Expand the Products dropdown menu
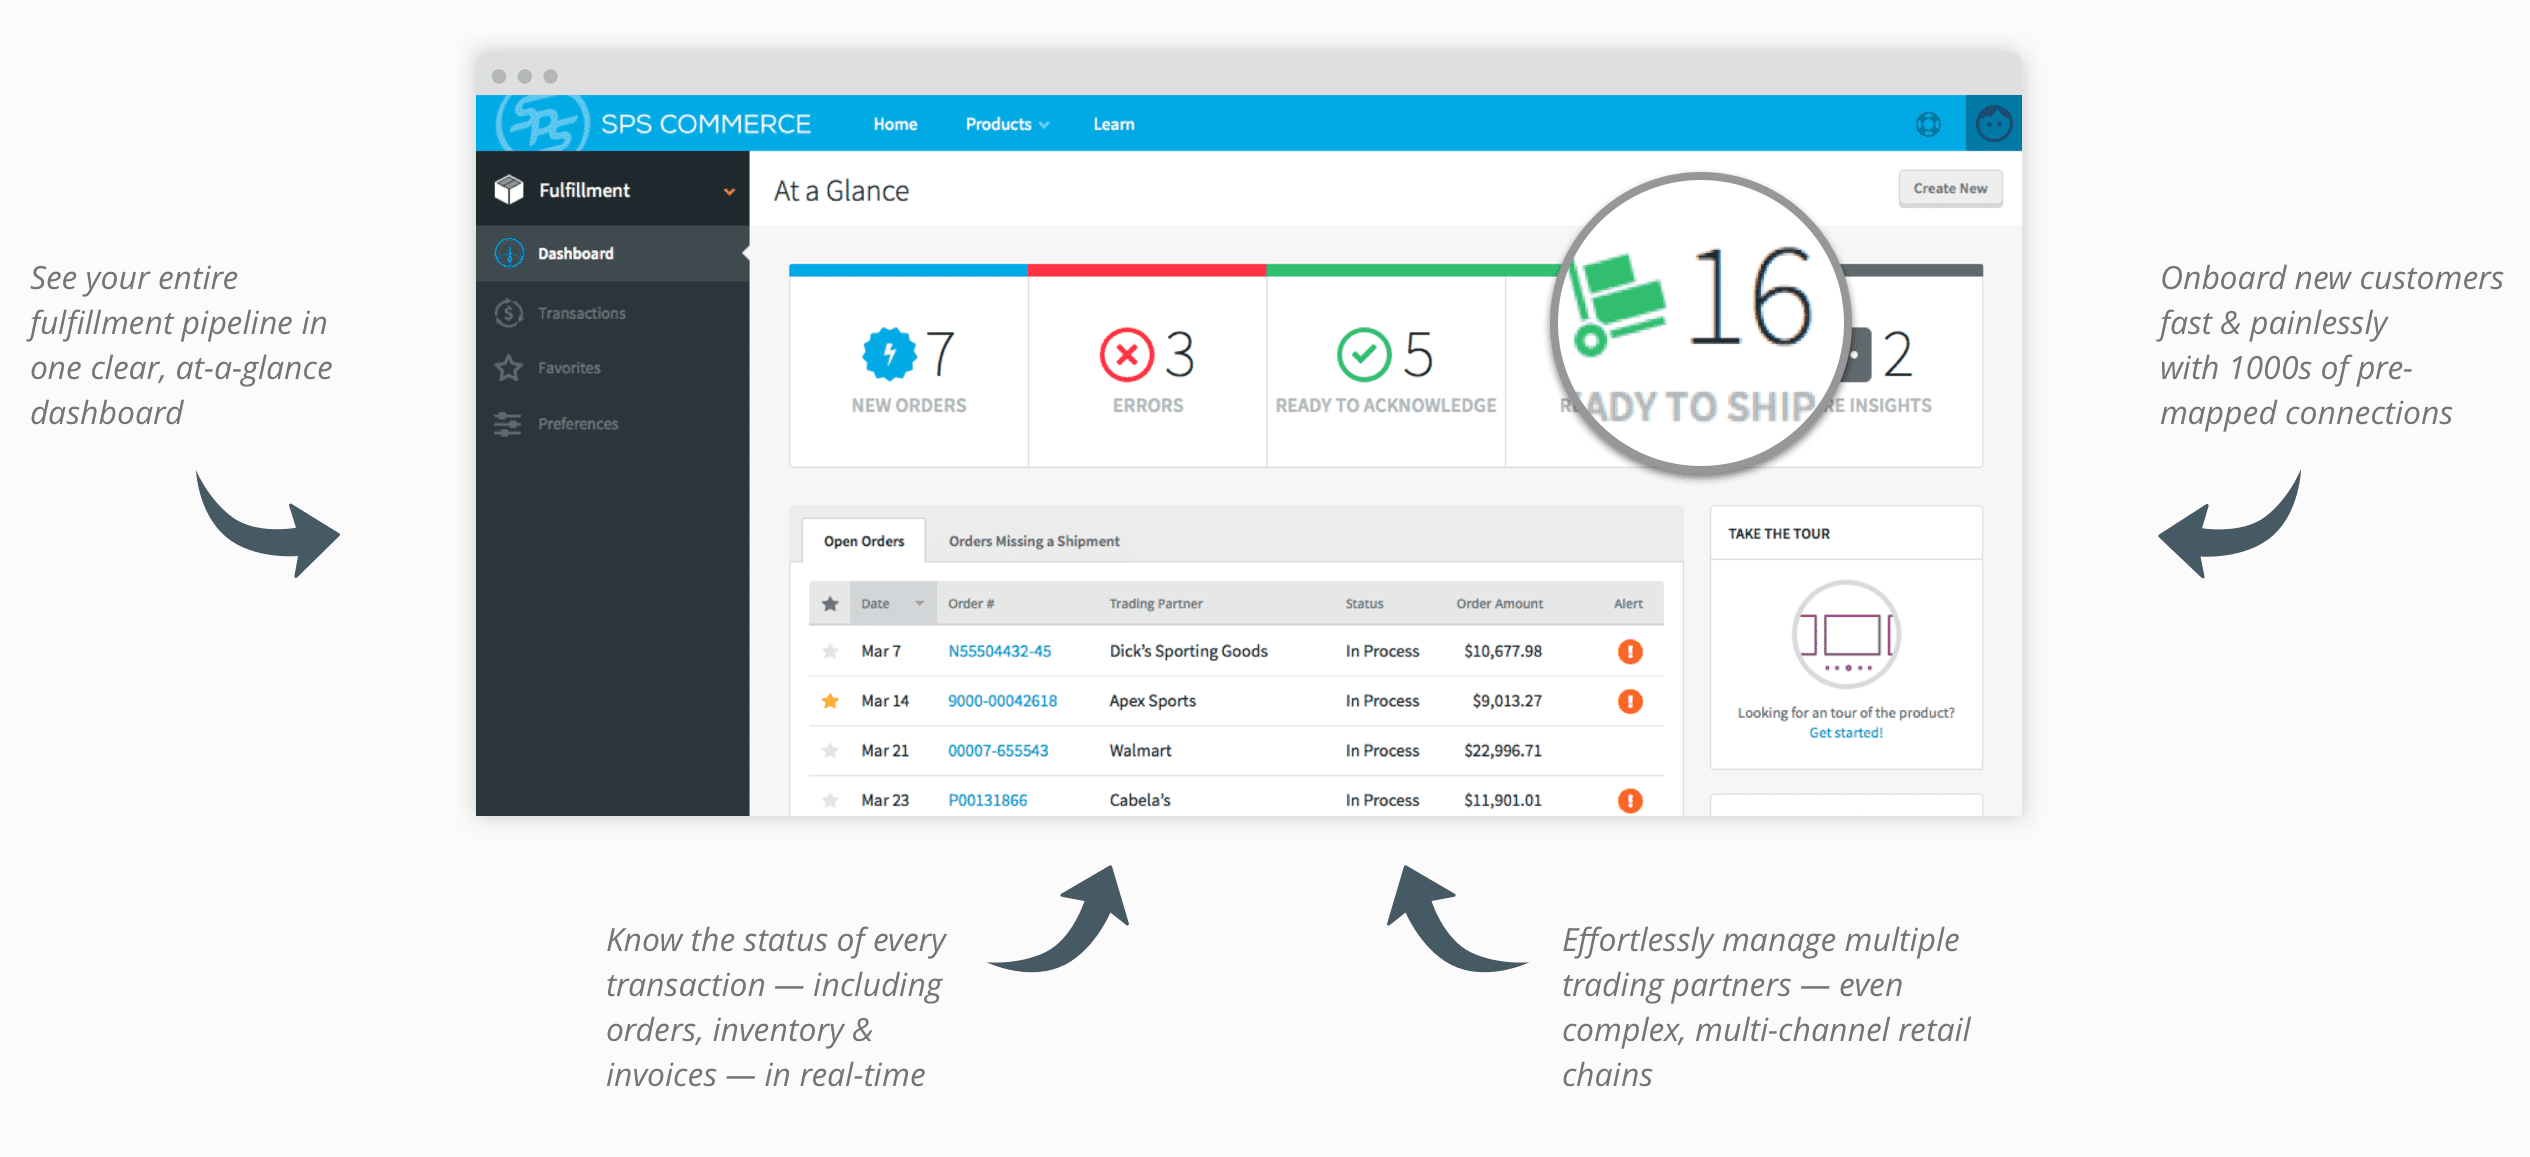2530x1157 pixels. [1007, 124]
